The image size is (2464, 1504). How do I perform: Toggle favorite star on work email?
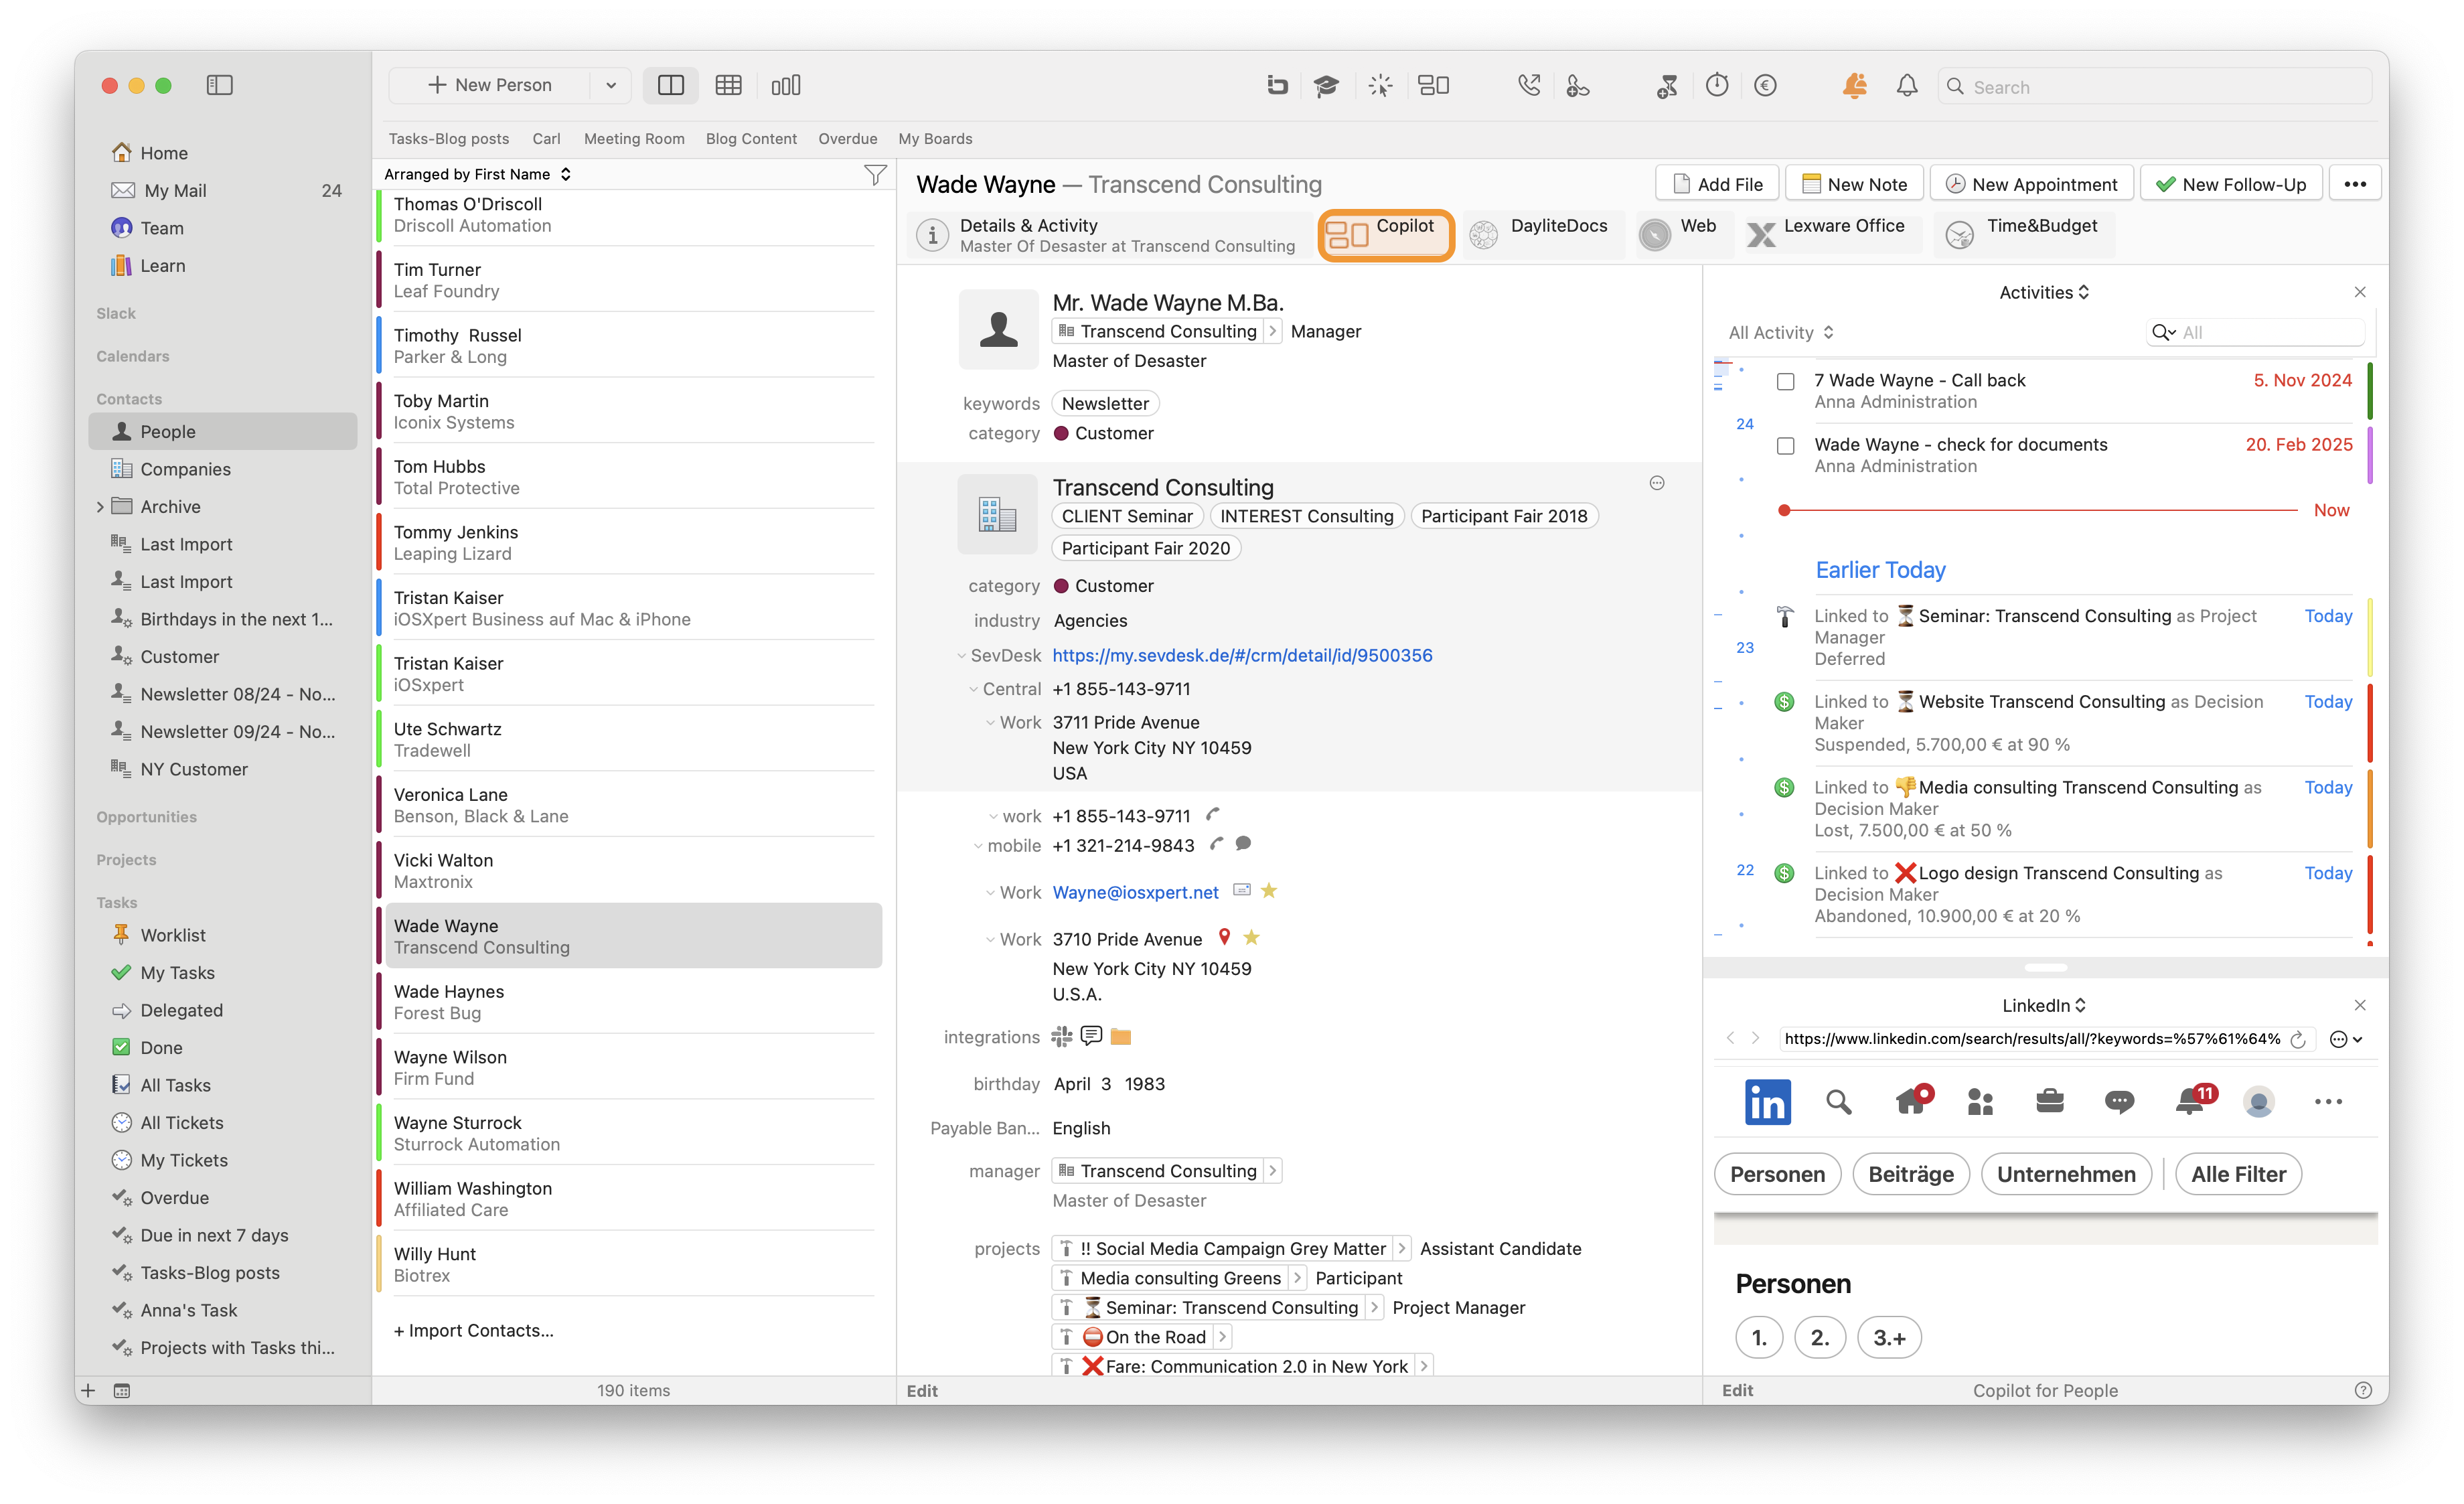[x=1269, y=890]
